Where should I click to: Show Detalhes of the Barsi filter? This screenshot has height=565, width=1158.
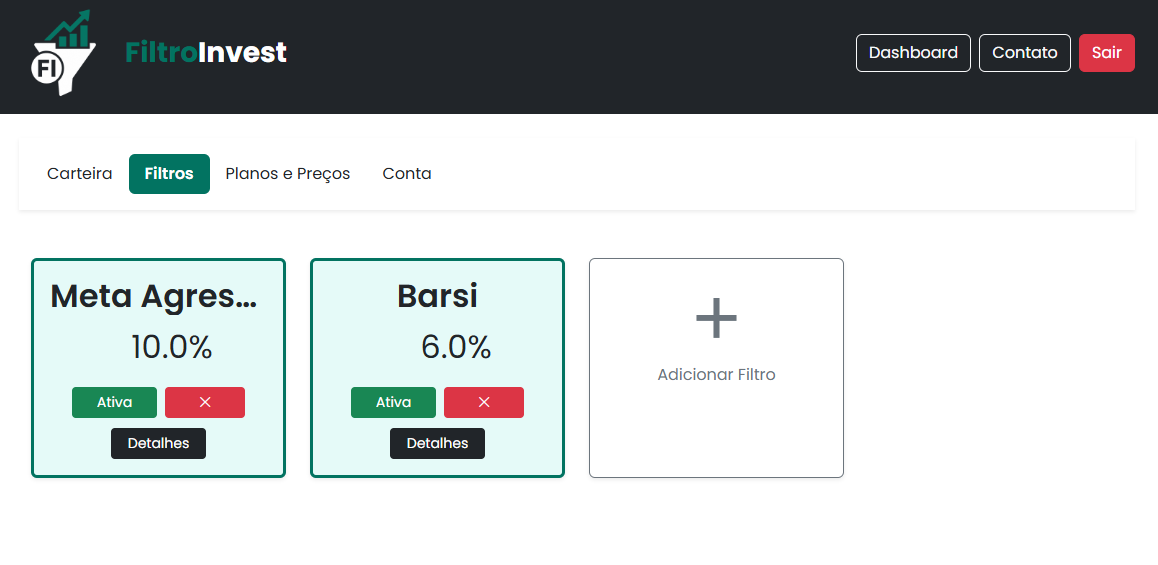click(x=437, y=443)
